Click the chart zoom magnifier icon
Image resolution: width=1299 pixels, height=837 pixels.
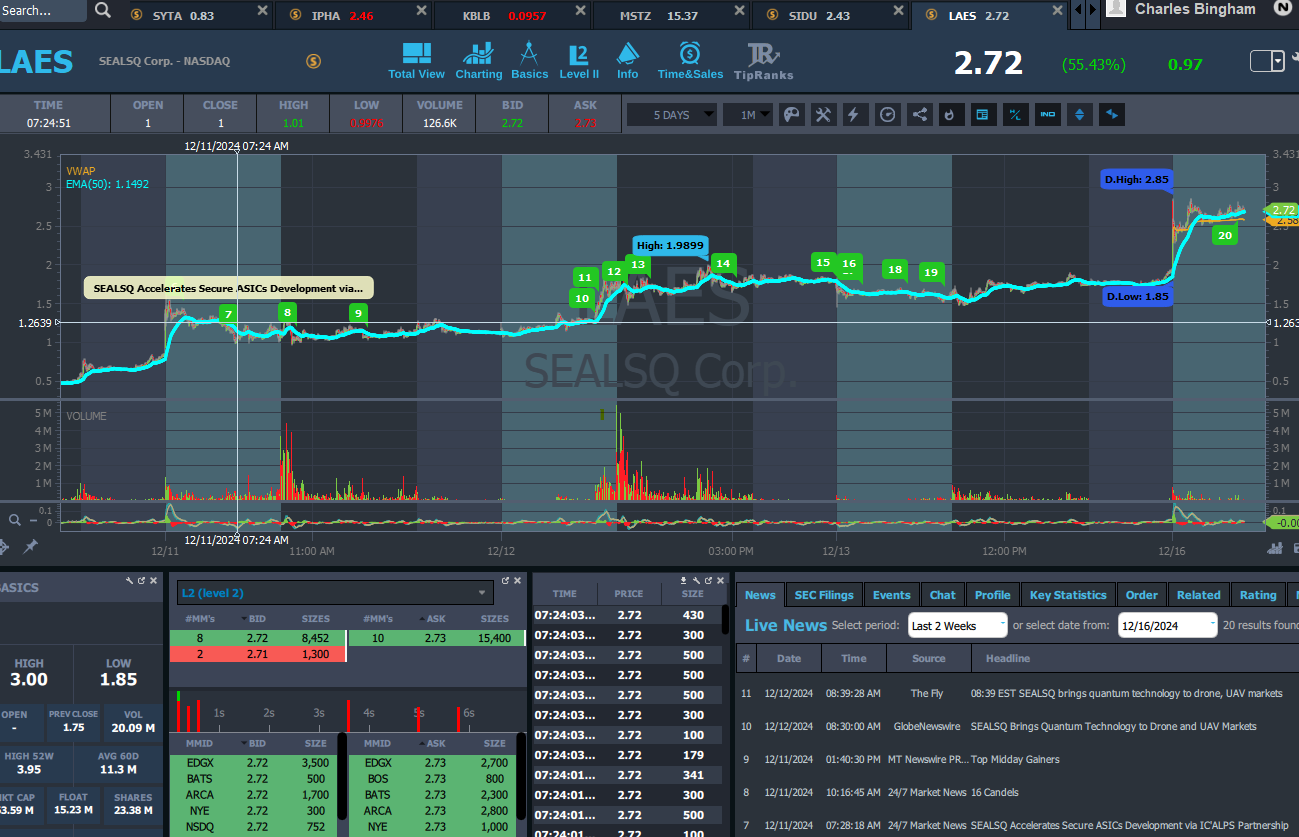point(14,520)
